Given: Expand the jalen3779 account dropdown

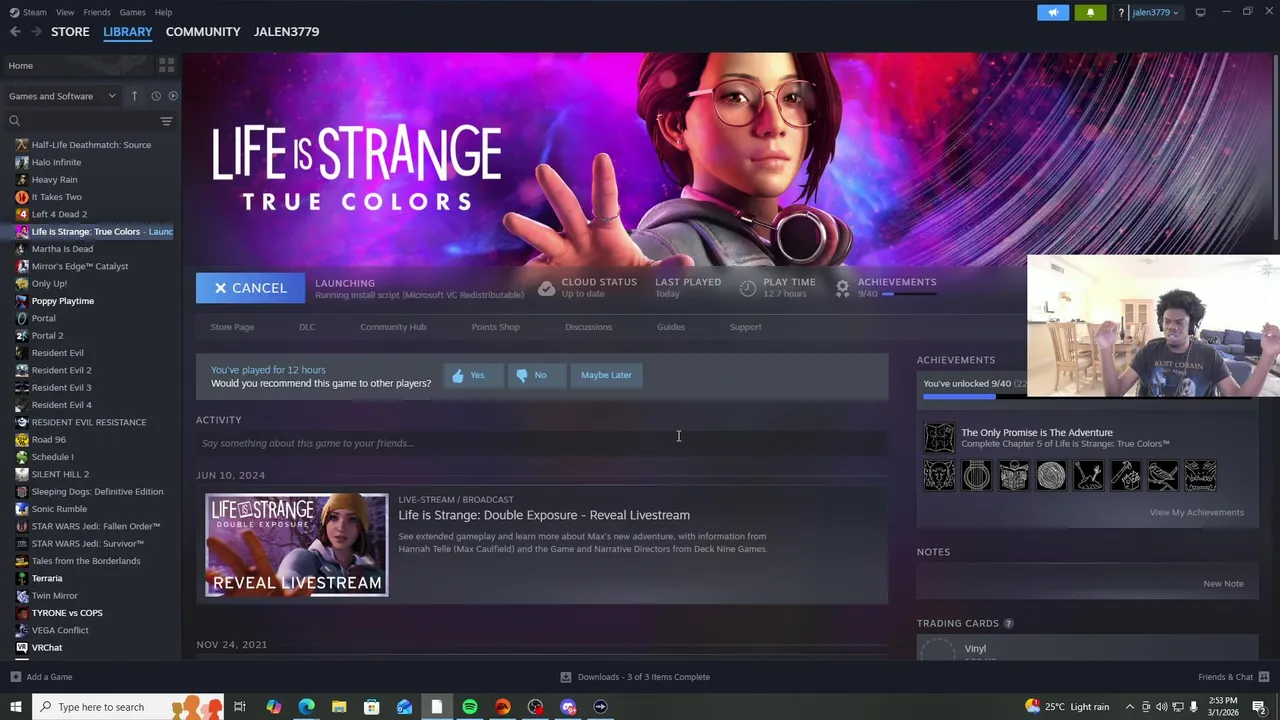Looking at the screenshot, I should tap(1155, 12).
